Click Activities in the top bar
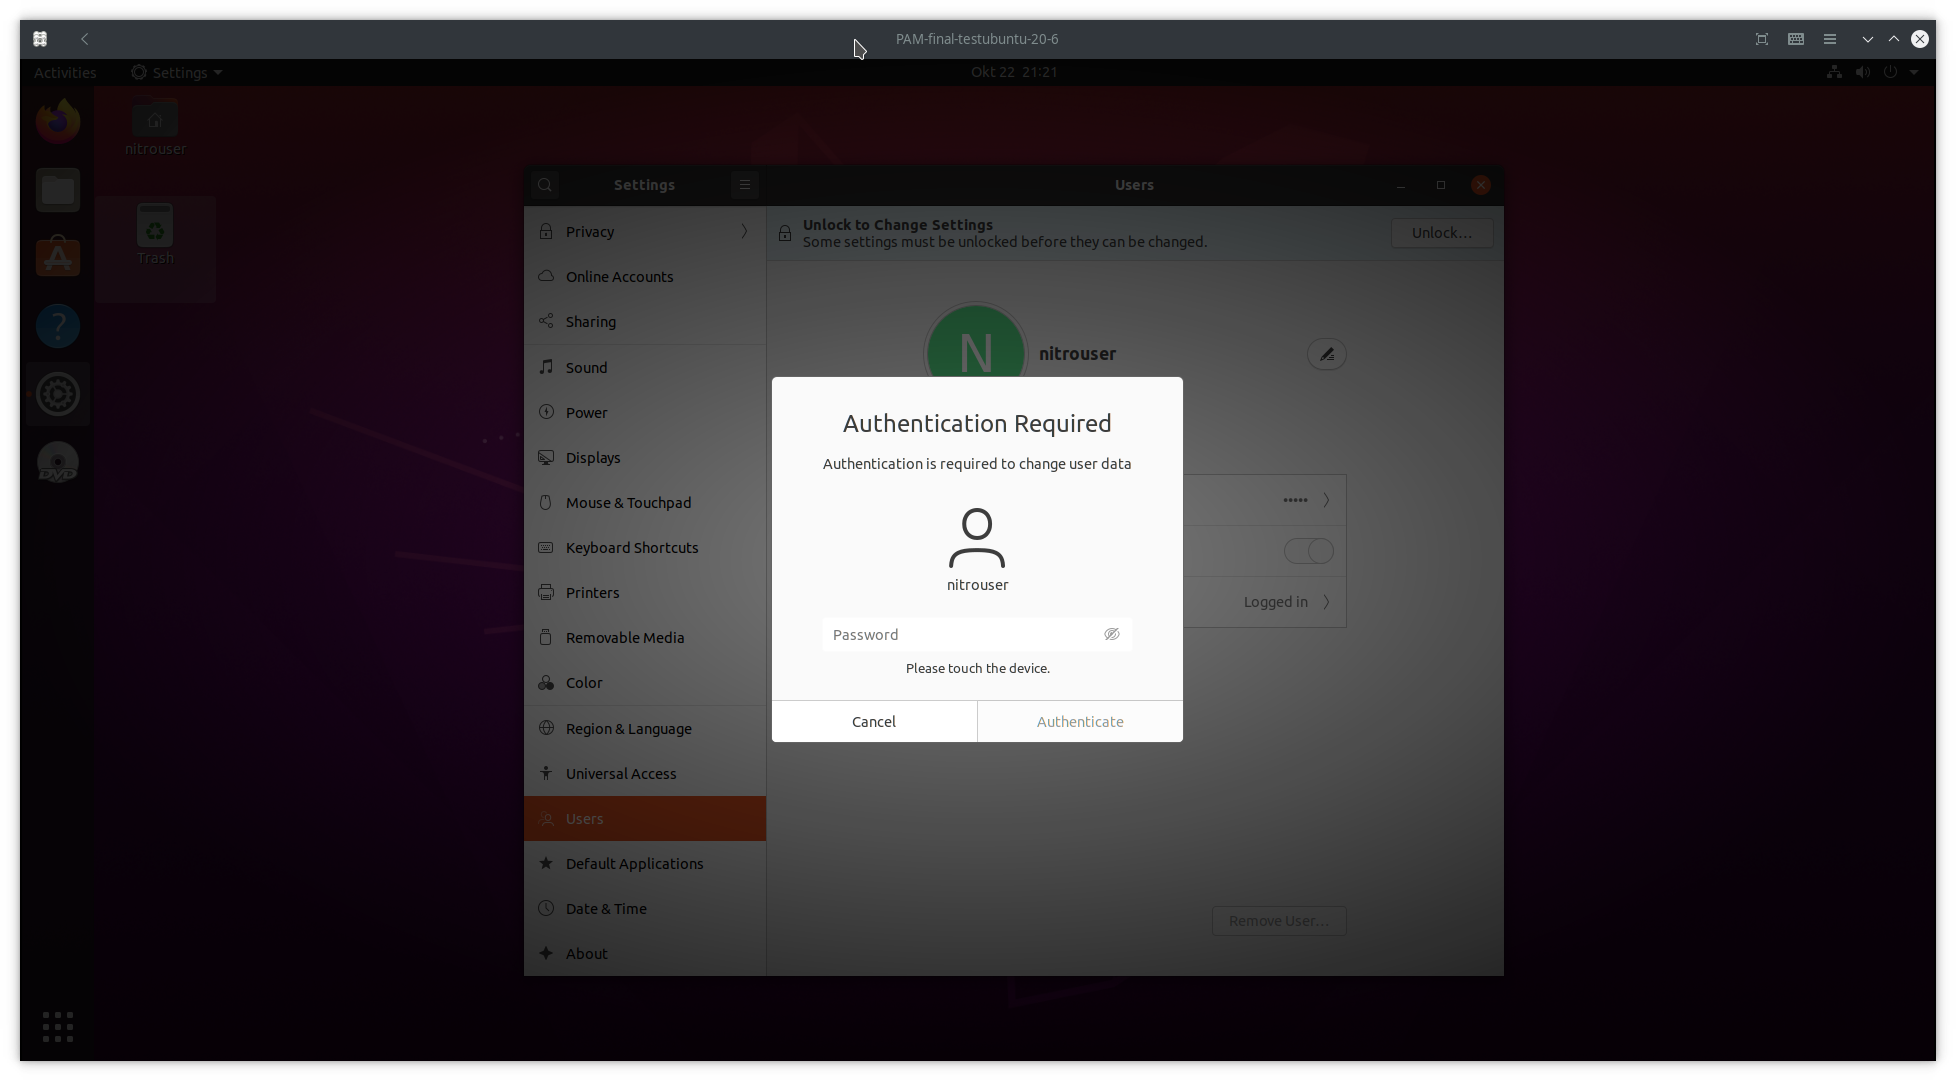Screen dimensions: 1956x1081 [x=65, y=72]
